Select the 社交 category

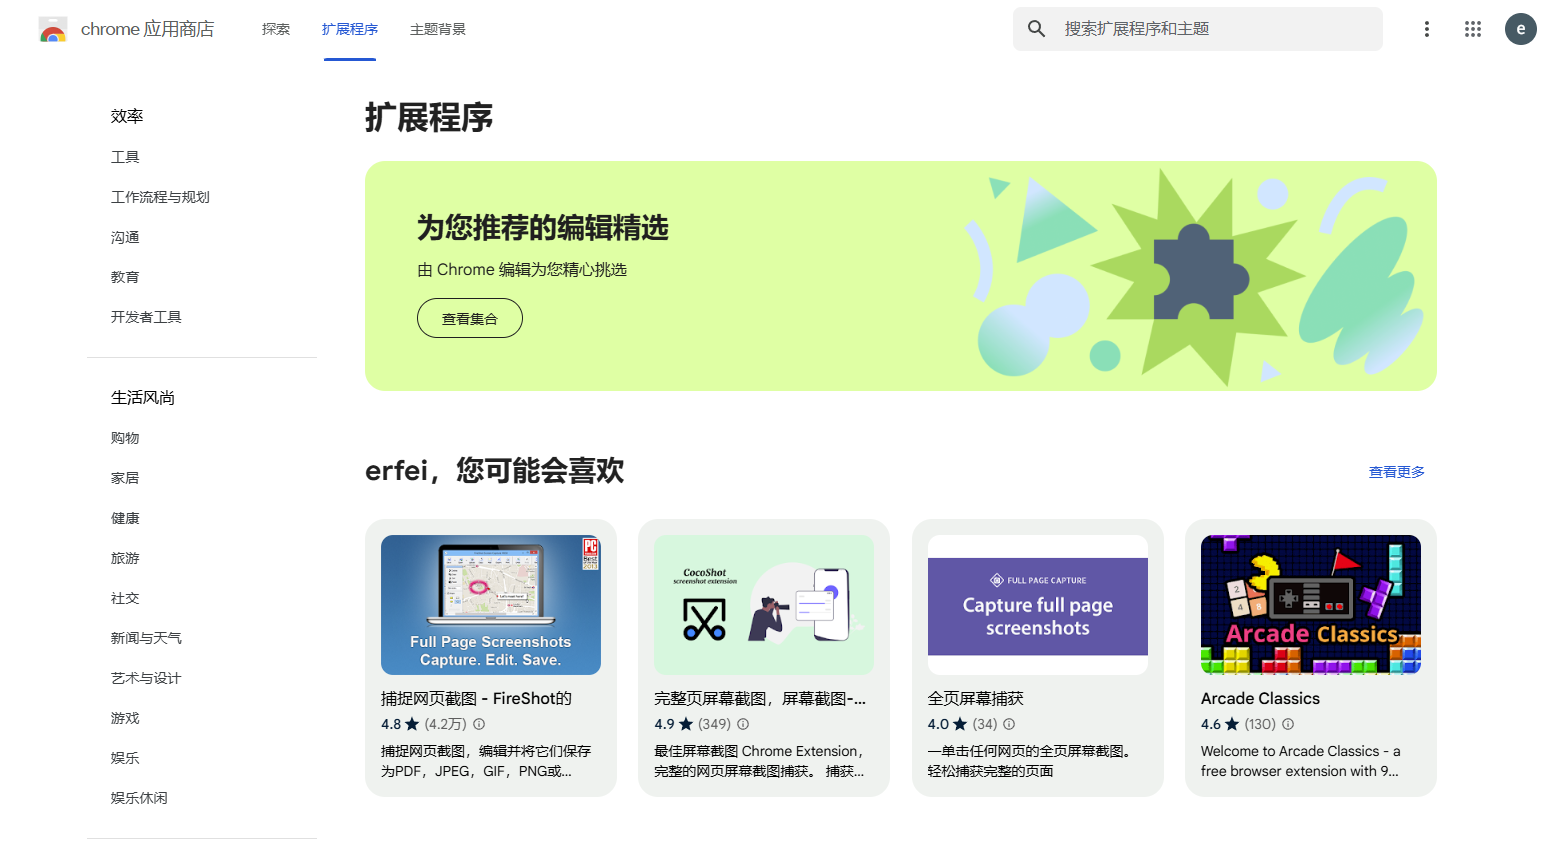click(125, 598)
